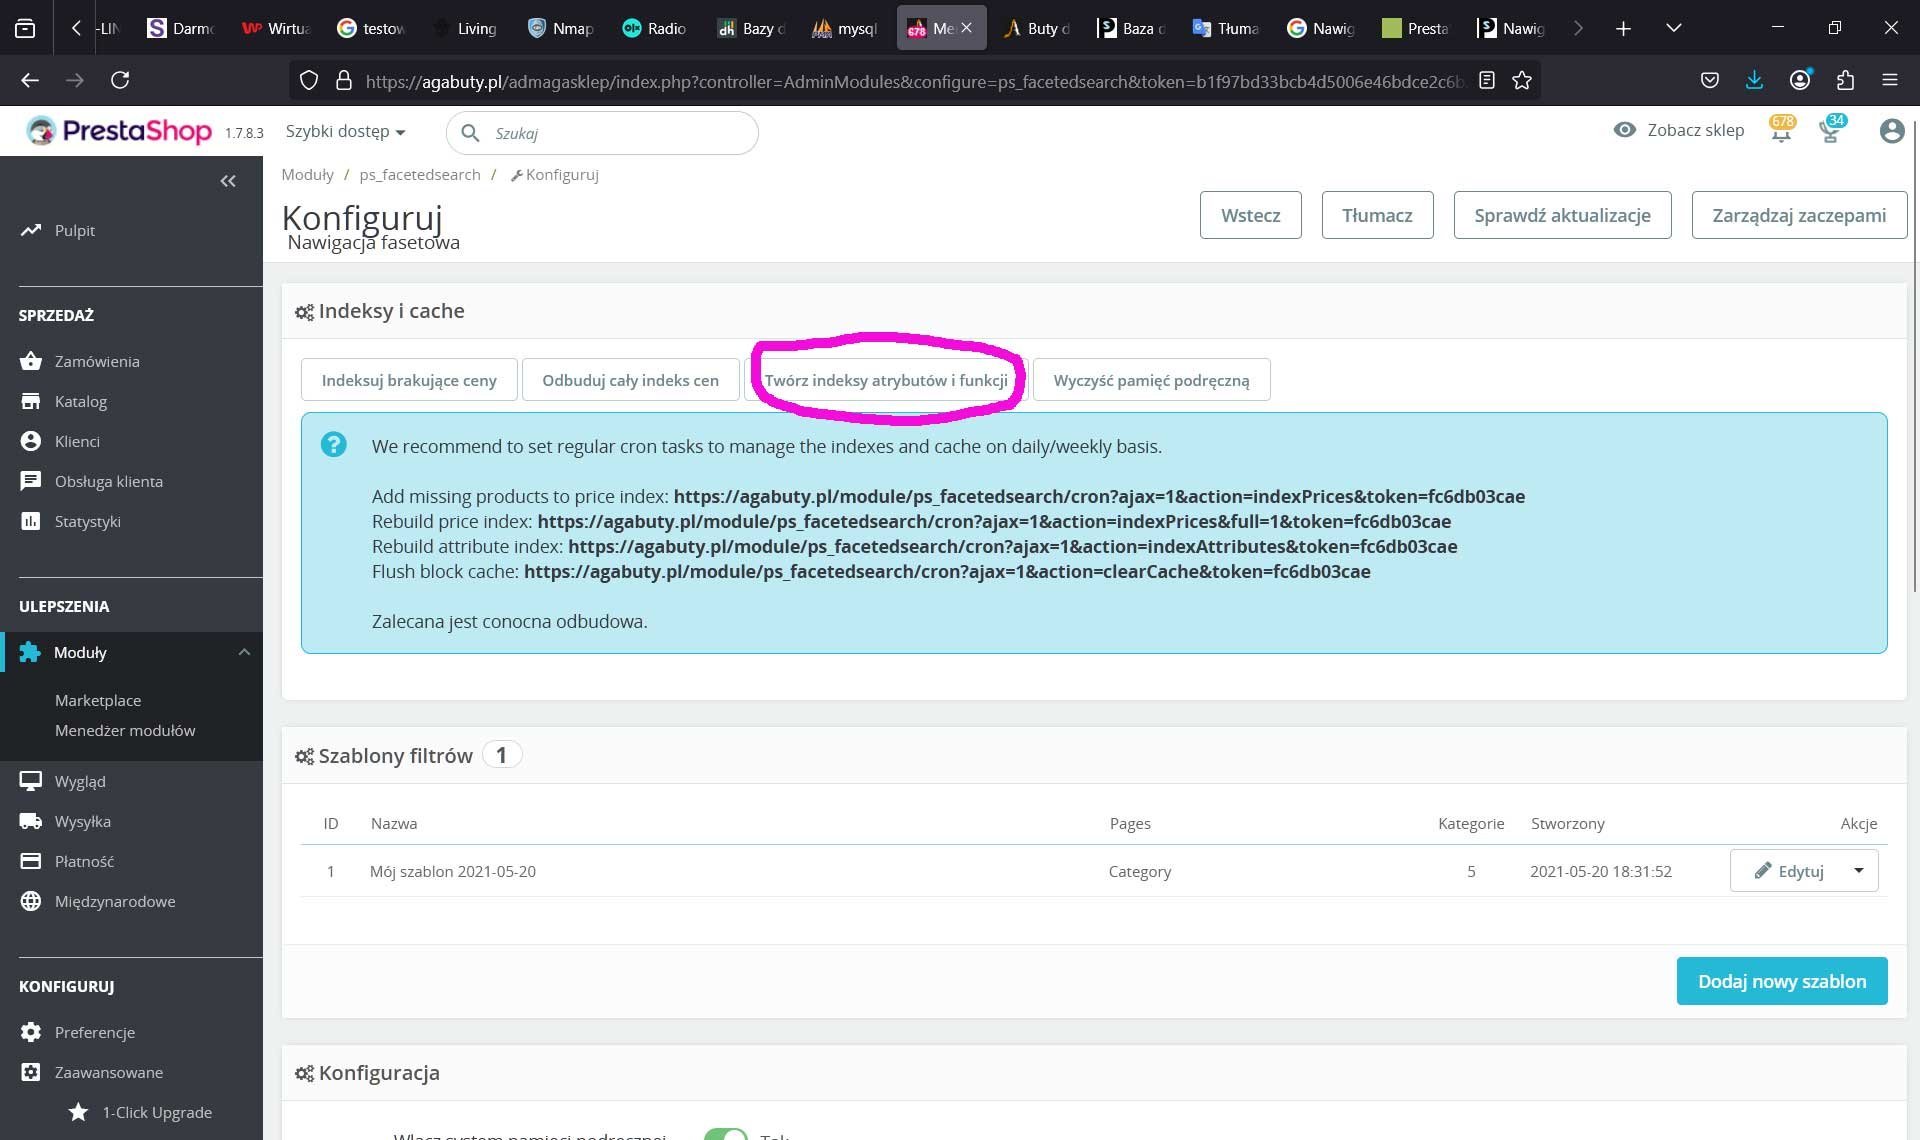Open employee profile avatar icon
Screen dimensions: 1920x1140
click(1891, 131)
